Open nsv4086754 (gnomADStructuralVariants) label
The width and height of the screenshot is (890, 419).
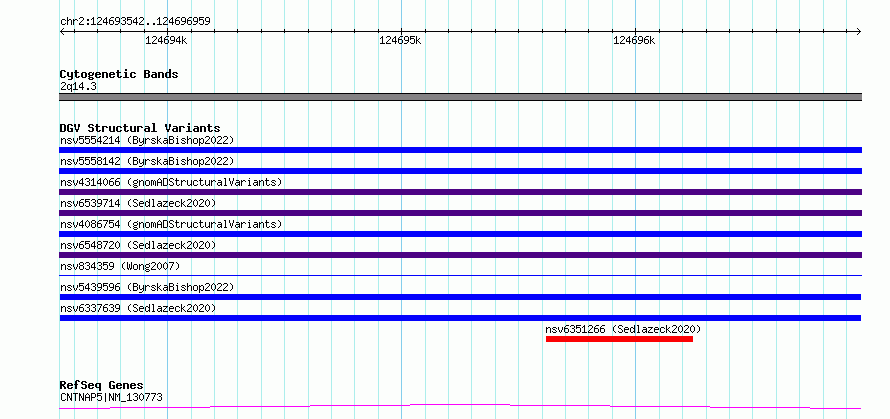pyautogui.click(x=171, y=224)
